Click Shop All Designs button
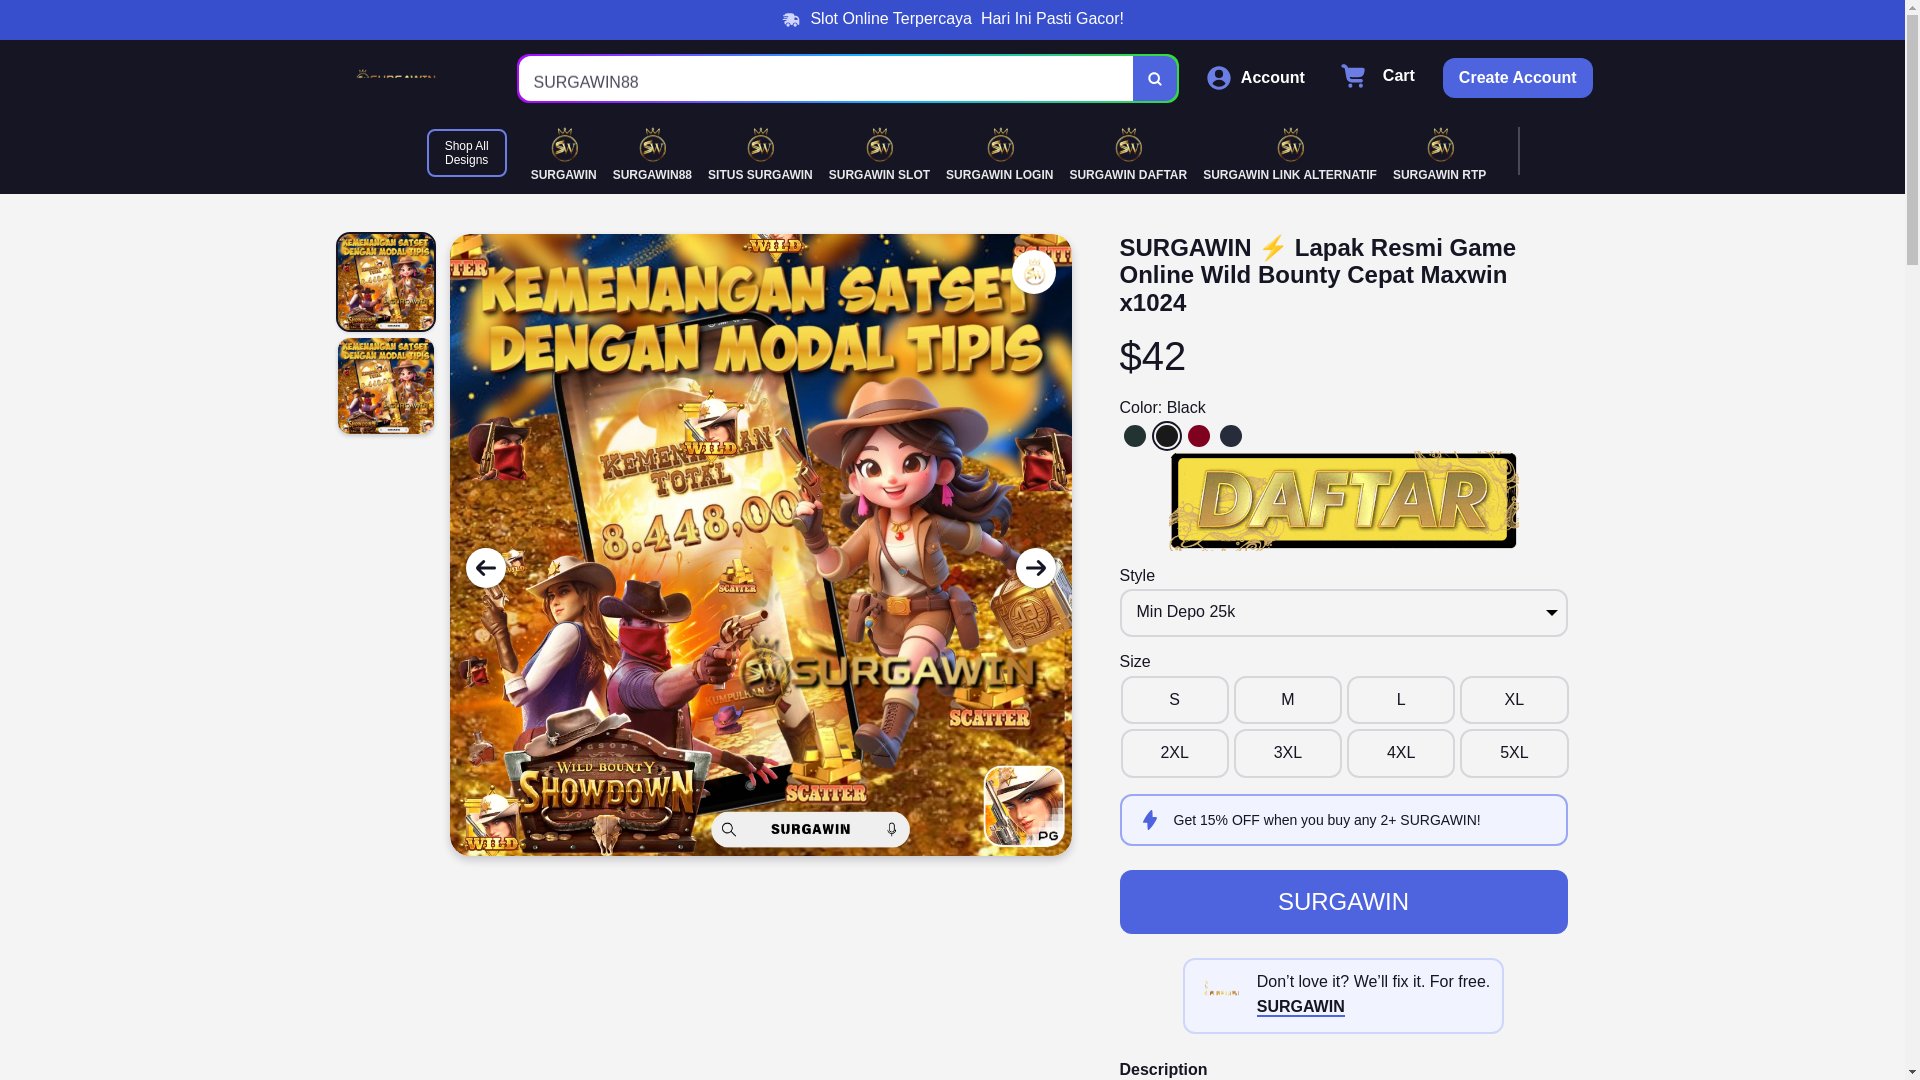 pos(467,153)
